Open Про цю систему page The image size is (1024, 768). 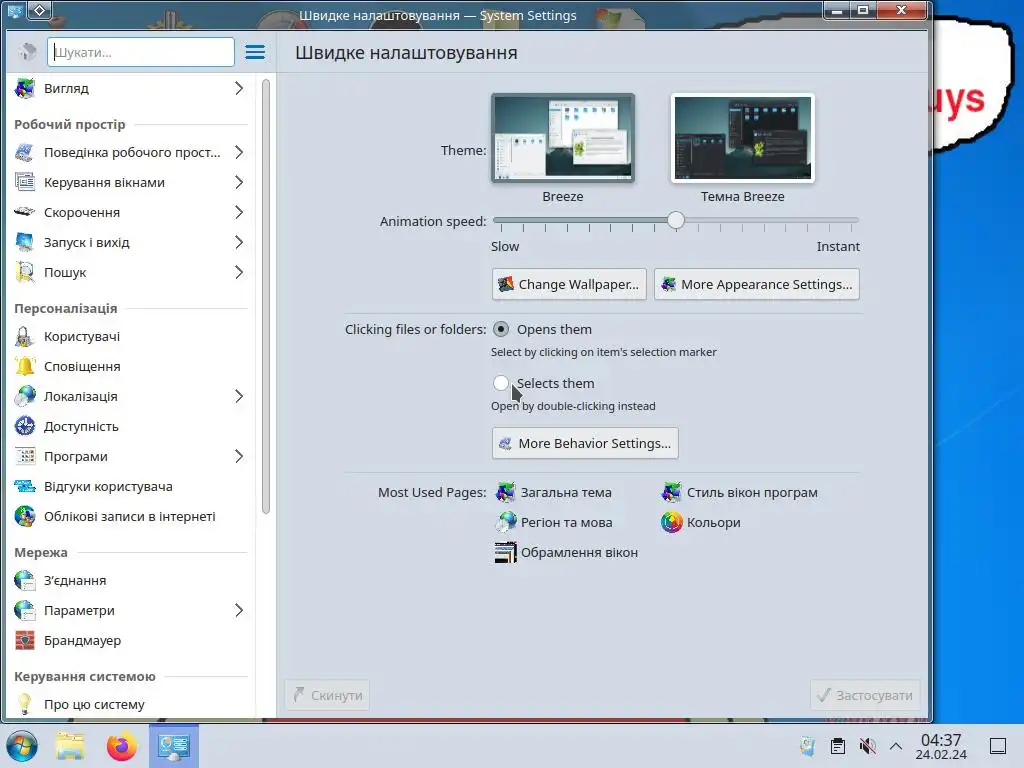[x=131, y=704]
